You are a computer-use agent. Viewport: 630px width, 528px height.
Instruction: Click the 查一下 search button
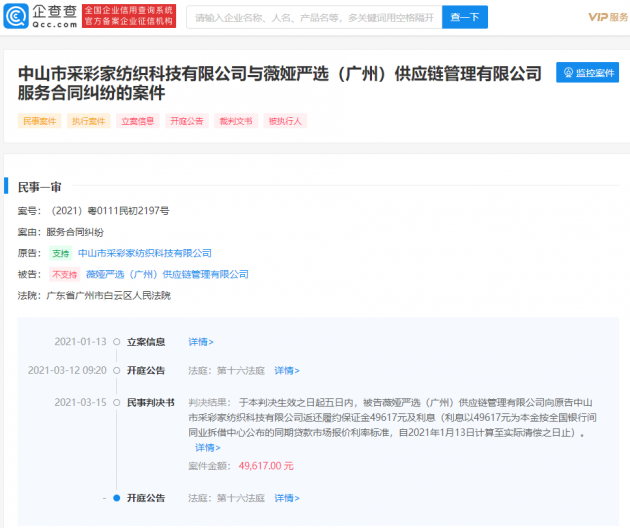pos(465,17)
